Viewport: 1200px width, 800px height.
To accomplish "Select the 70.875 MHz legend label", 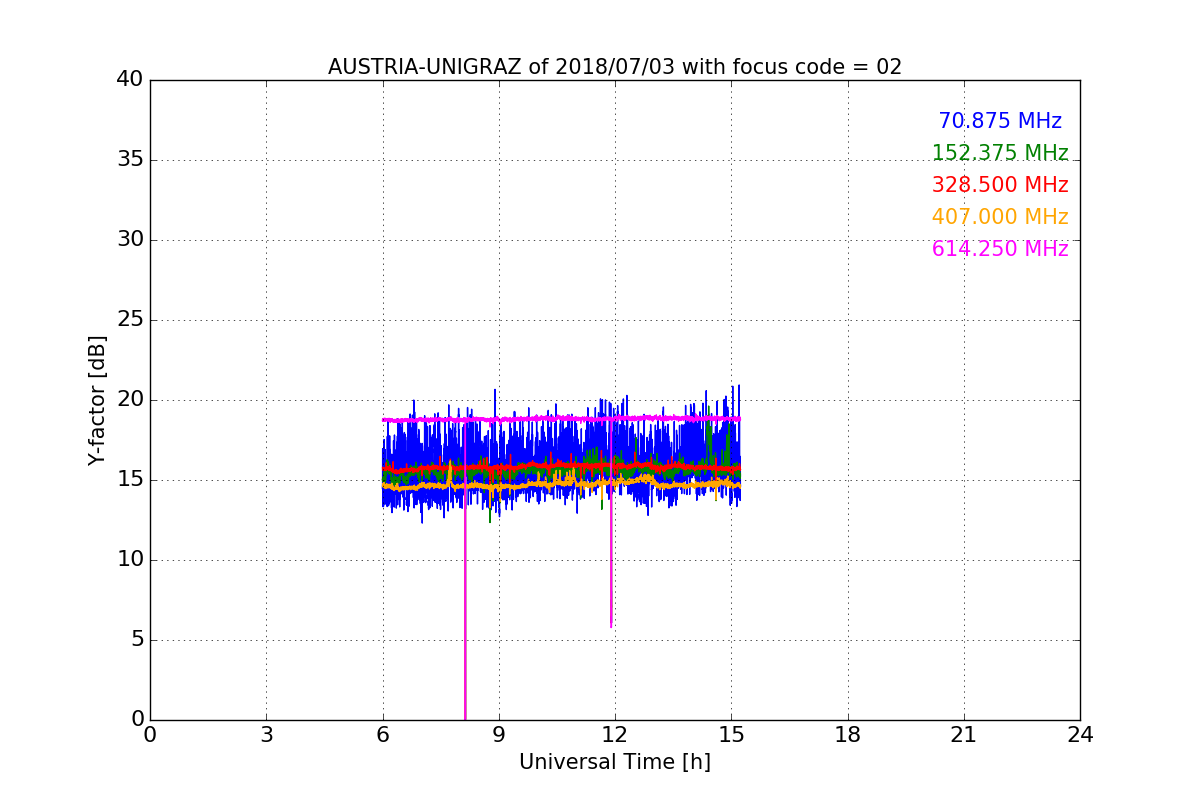I will (1000, 121).
